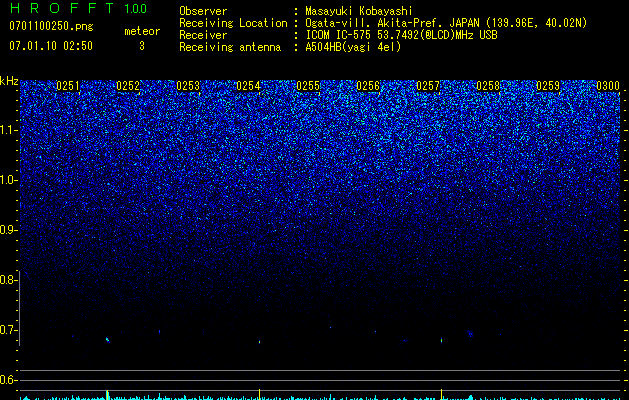Click the 0258 time marker
The width and height of the screenshot is (629, 400).
488,86
